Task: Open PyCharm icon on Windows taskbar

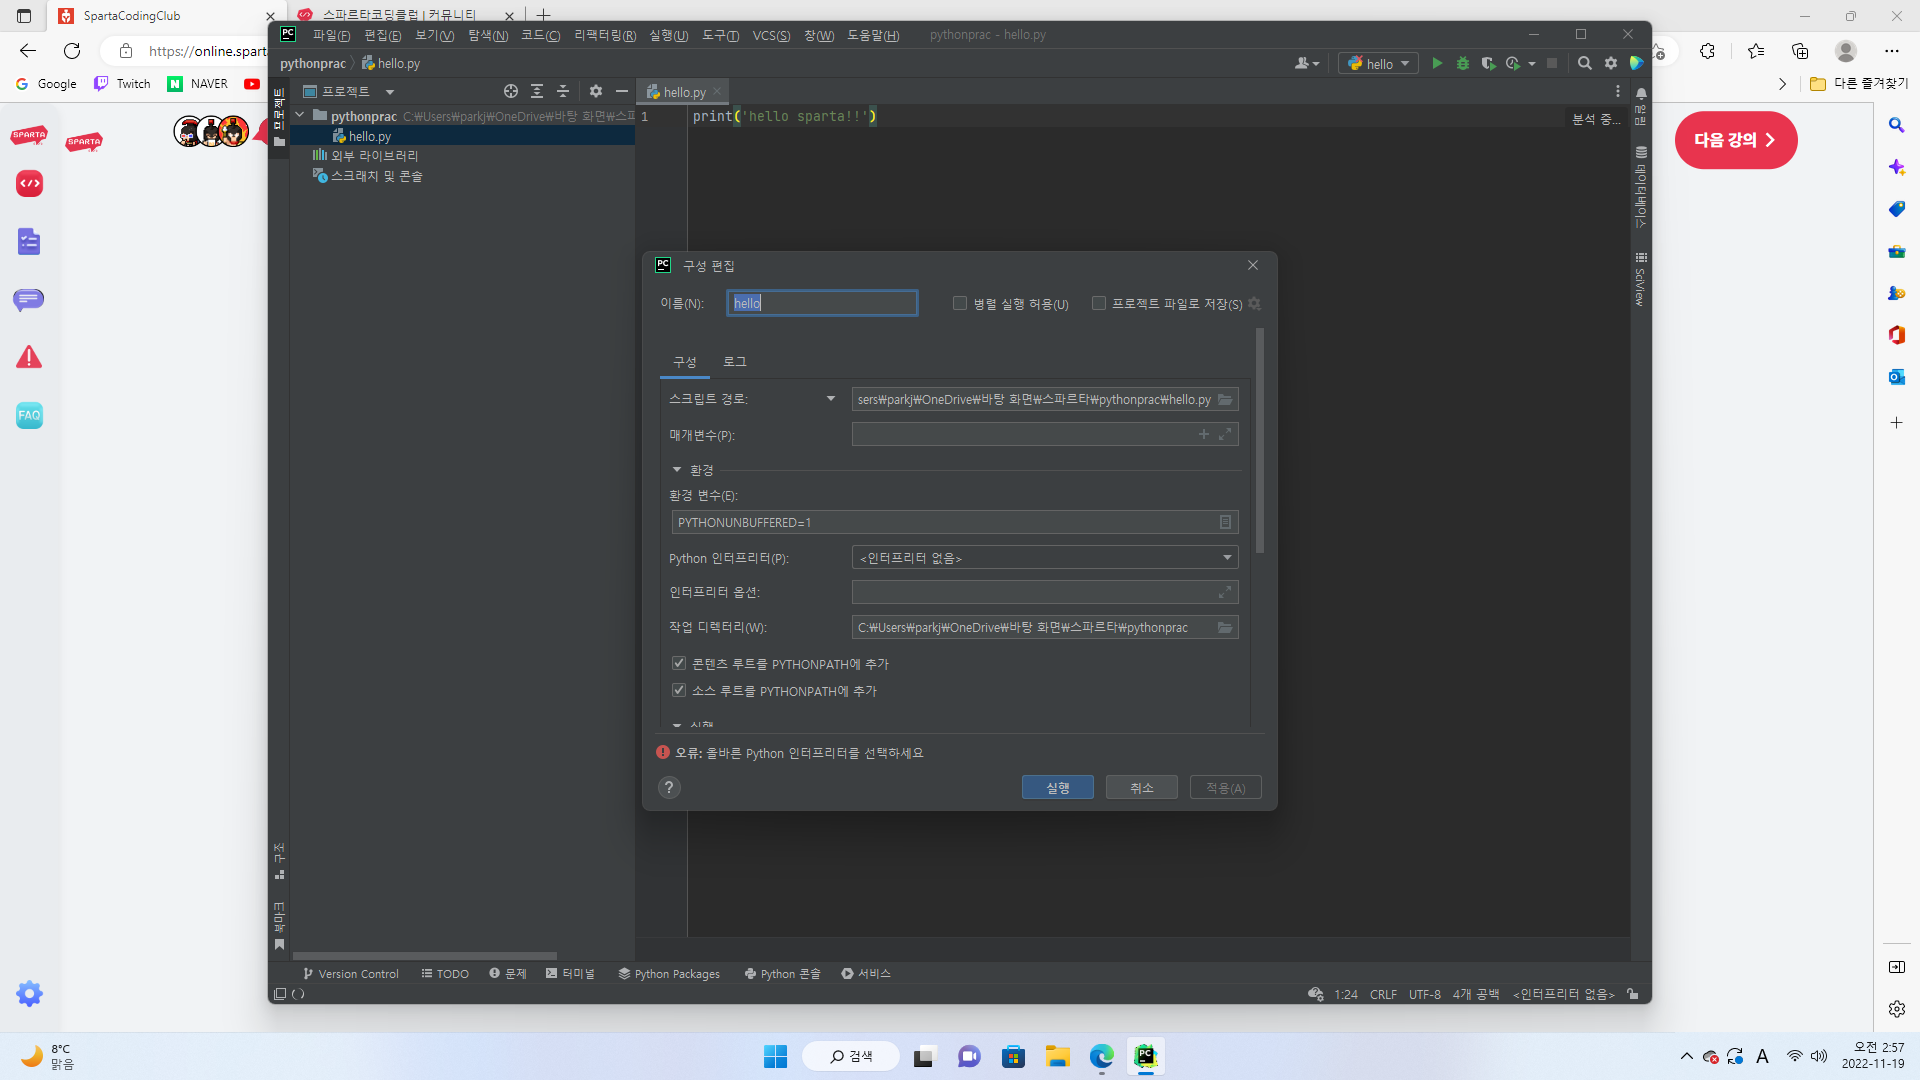Action: coord(1146,1056)
